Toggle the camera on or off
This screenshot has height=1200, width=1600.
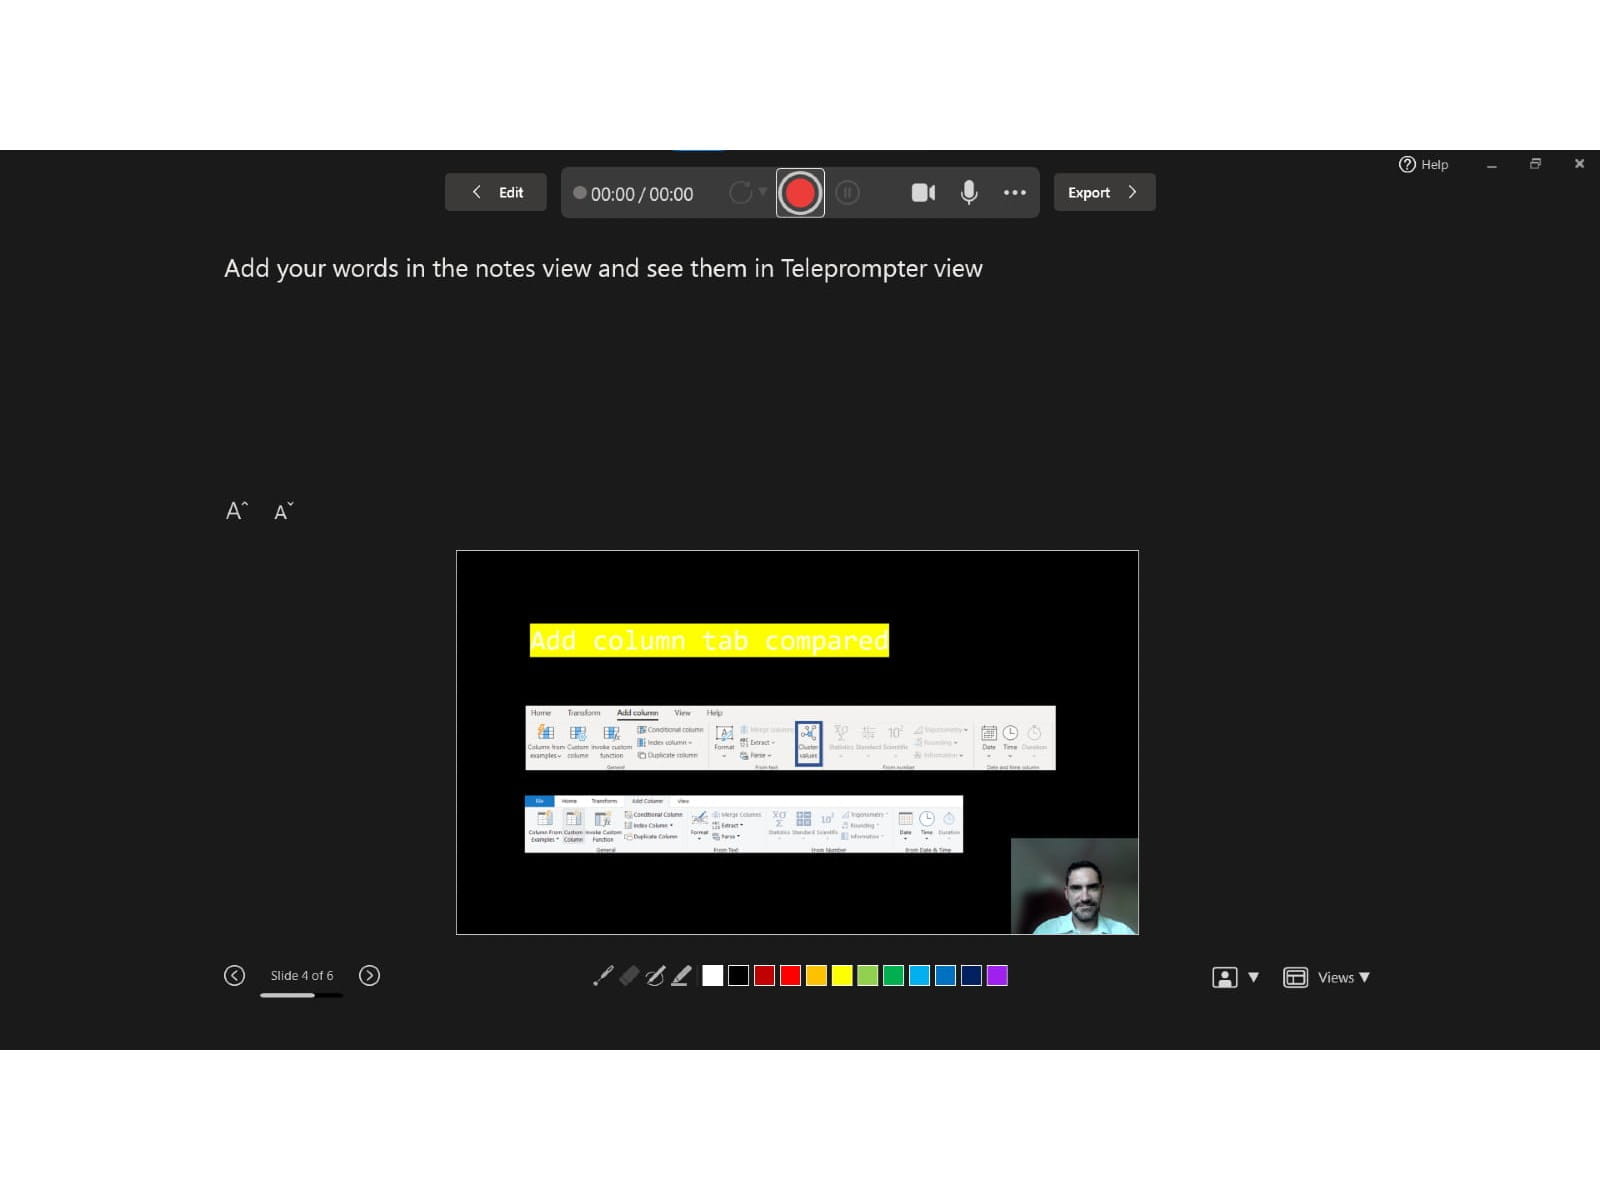923,193
